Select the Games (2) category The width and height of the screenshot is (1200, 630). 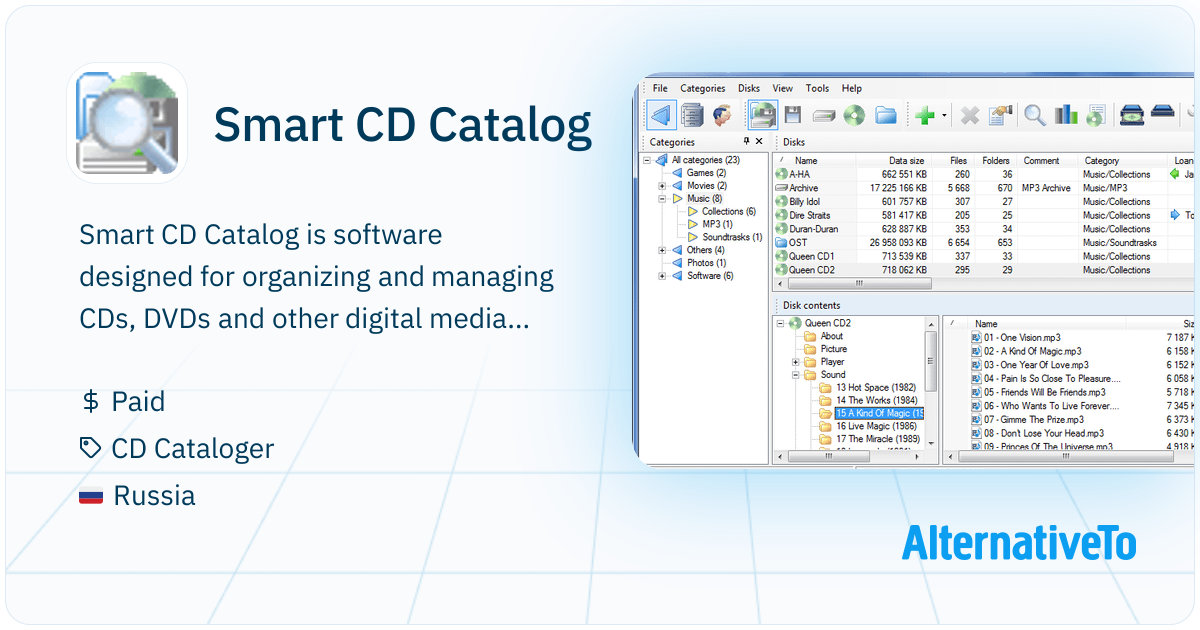[706, 173]
